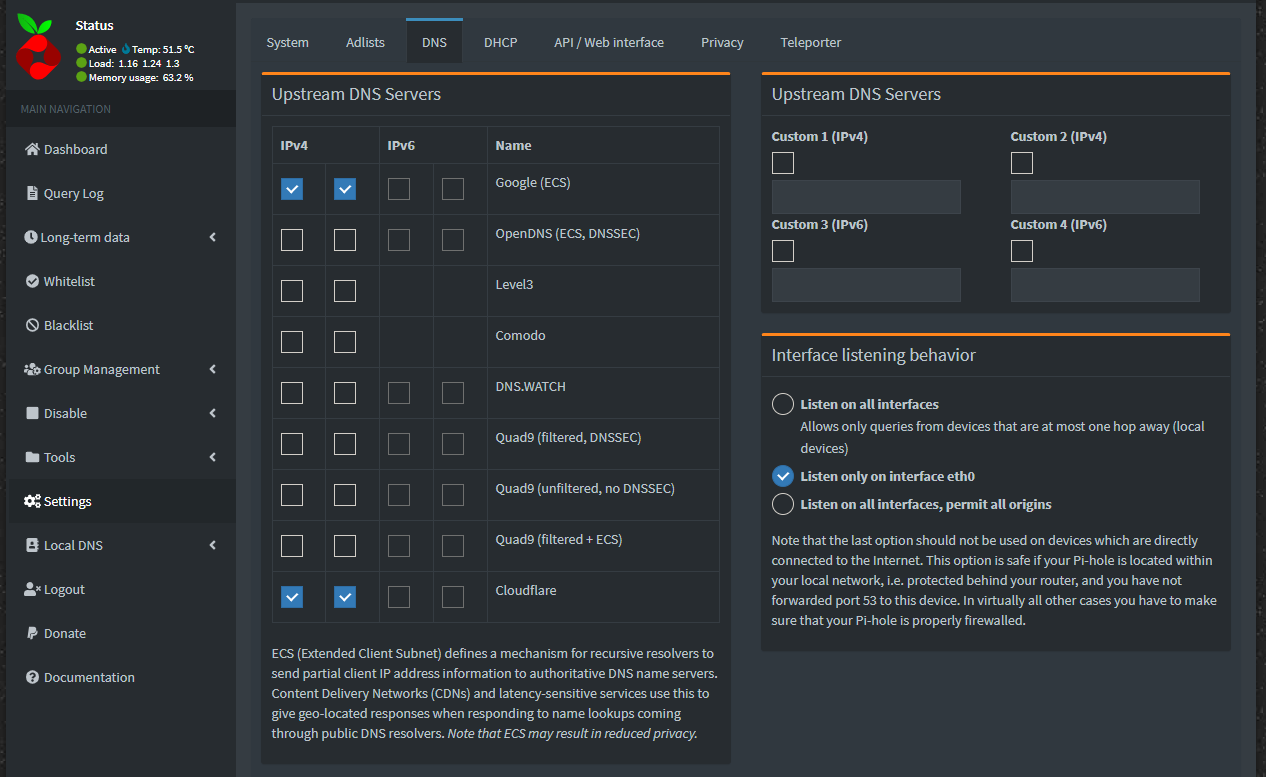1266x777 pixels.
Task: Click the Custom 2 (IPv4) address field
Action: pos(1105,197)
